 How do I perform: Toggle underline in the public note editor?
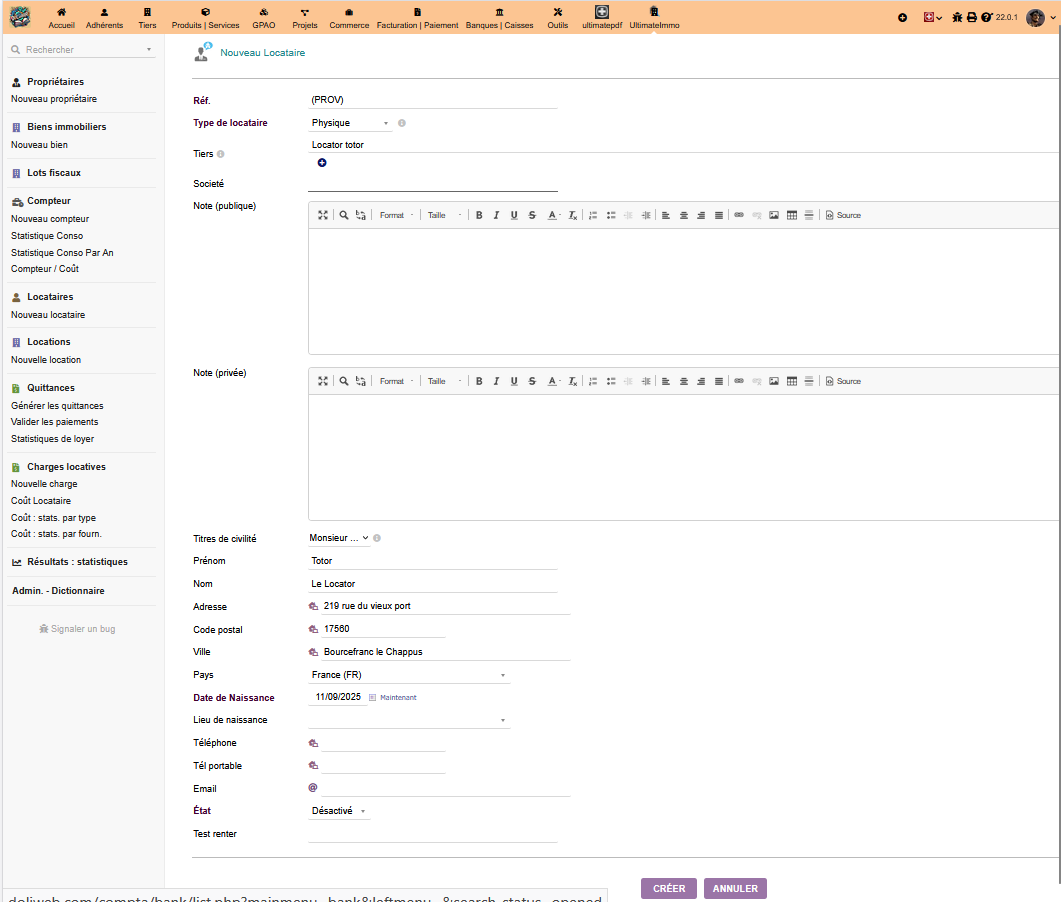(514, 215)
